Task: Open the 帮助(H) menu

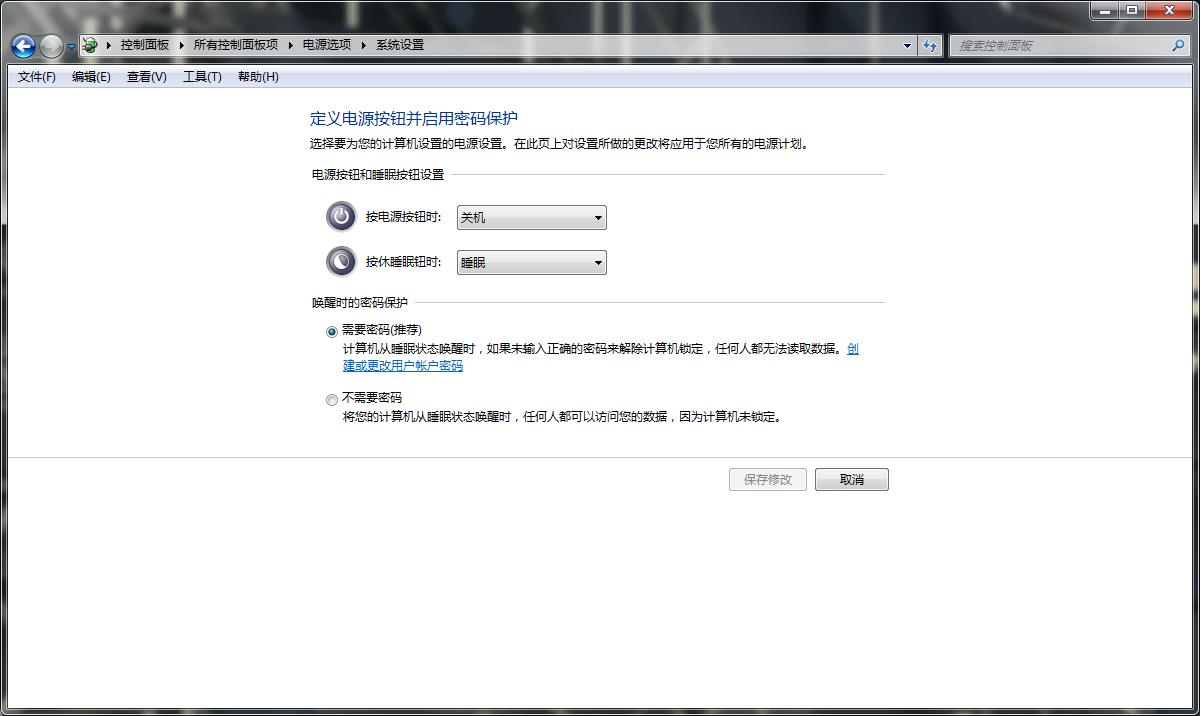Action: point(258,77)
